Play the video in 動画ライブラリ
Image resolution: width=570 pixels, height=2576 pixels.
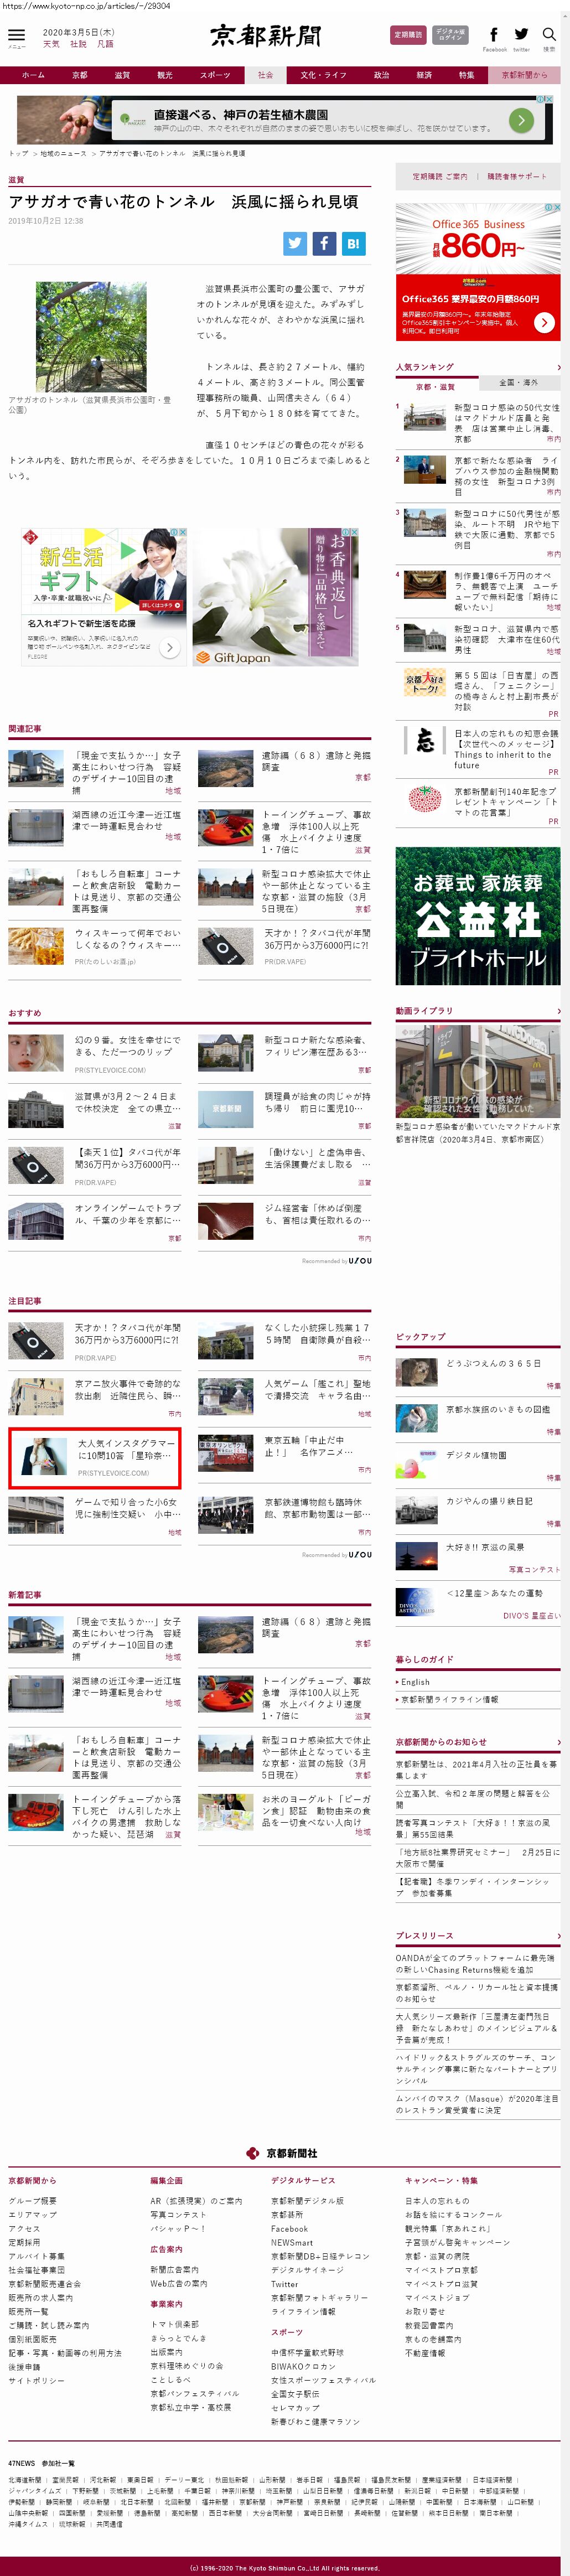click(477, 1073)
